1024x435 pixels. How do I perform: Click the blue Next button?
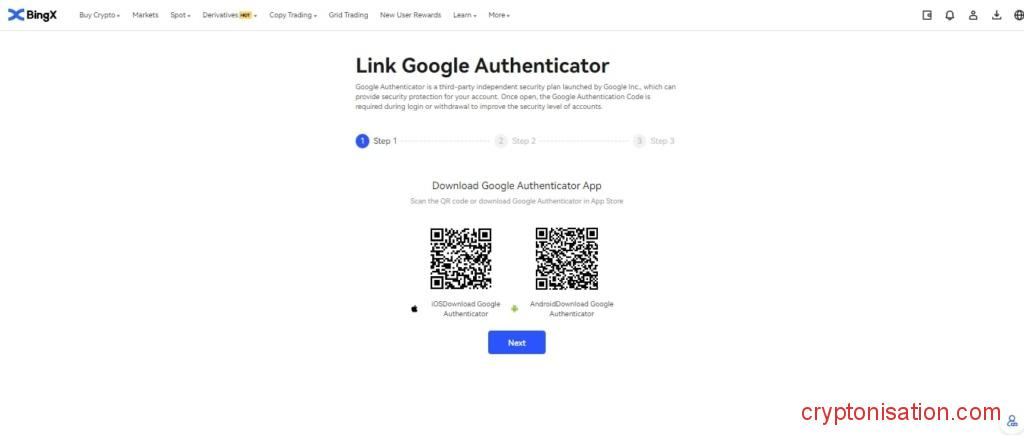pos(517,342)
